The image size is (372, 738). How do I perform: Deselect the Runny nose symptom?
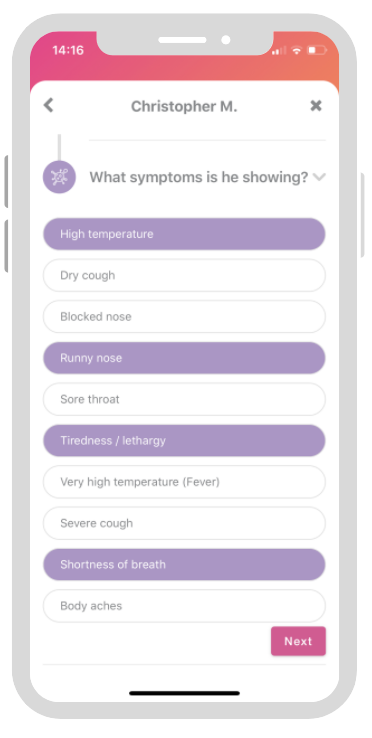[x=184, y=358]
